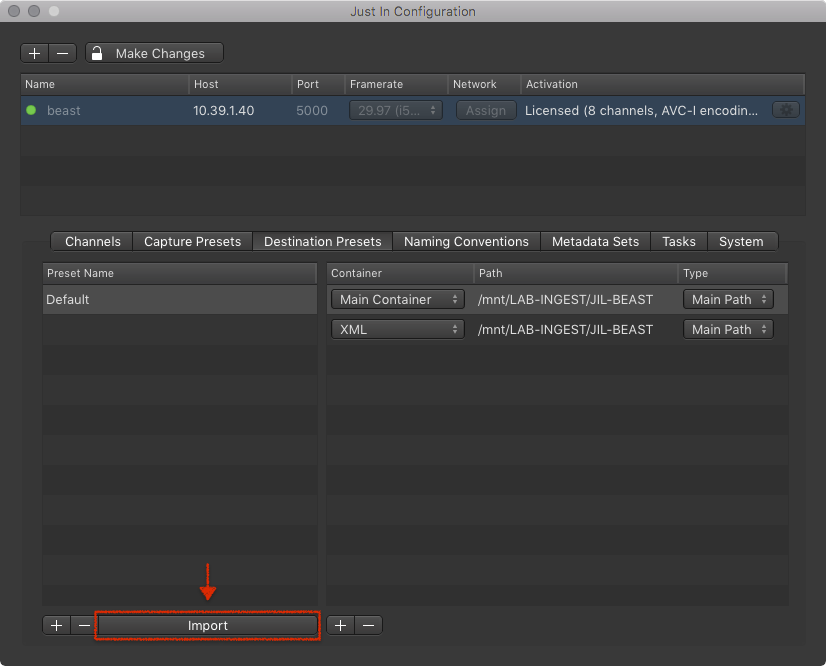Click the Framerate column header
The image size is (826, 666).
[x=396, y=84]
